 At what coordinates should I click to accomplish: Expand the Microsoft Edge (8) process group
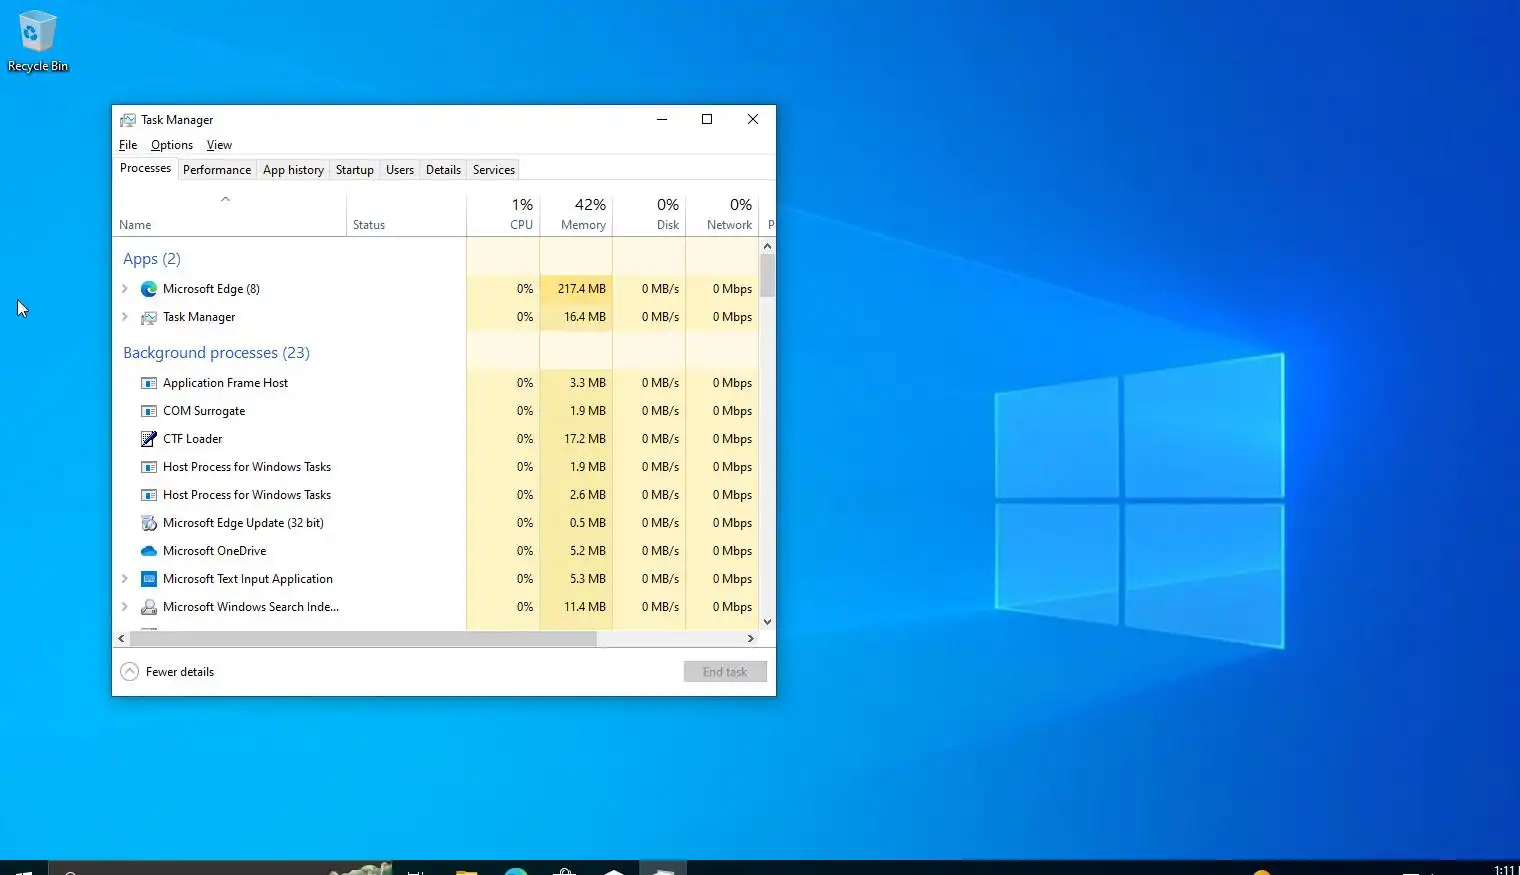coord(125,289)
